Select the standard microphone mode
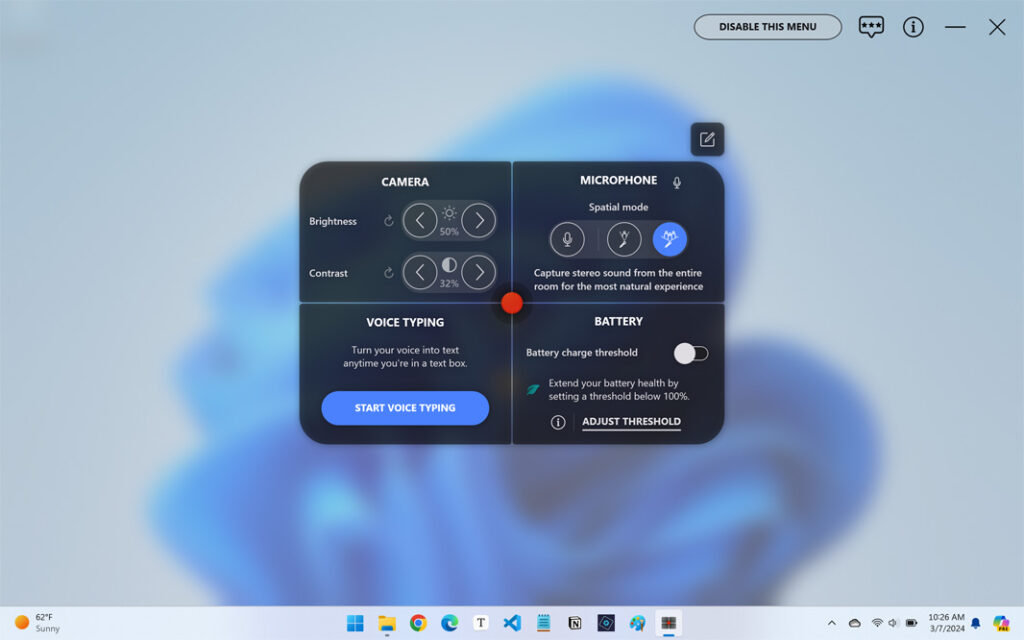The image size is (1024, 640). pyautogui.click(x=567, y=239)
